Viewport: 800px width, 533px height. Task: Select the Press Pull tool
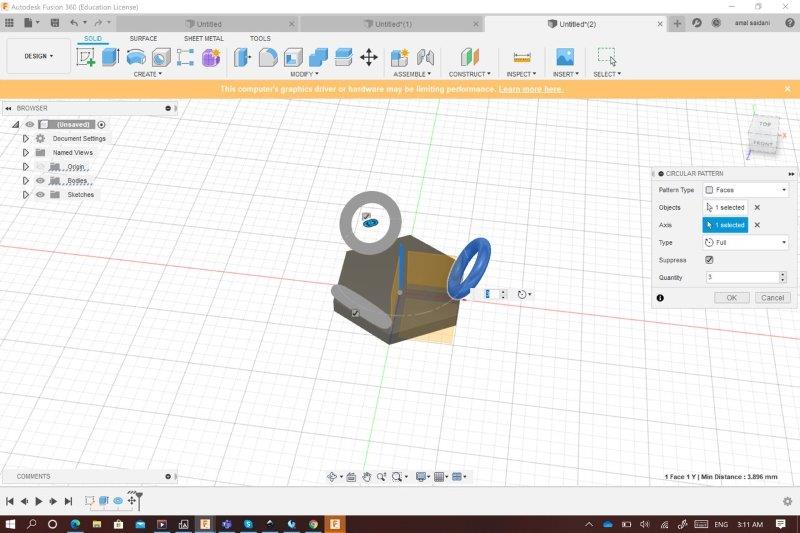[x=242, y=57]
